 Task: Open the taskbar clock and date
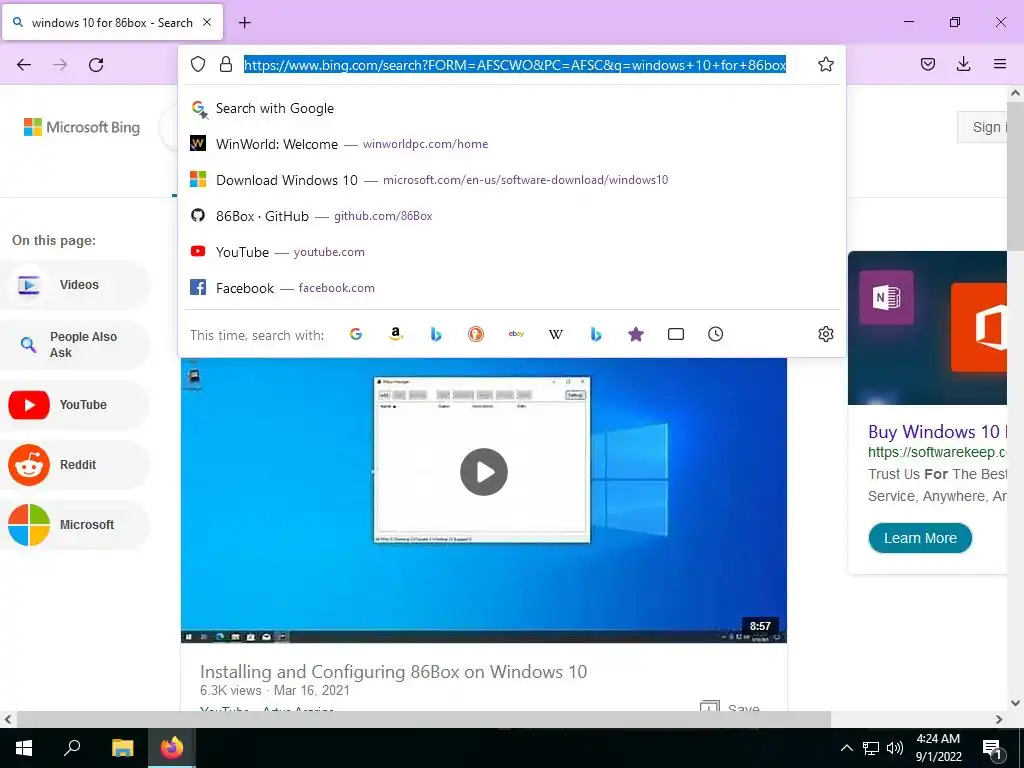pyautogui.click(x=938, y=748)
